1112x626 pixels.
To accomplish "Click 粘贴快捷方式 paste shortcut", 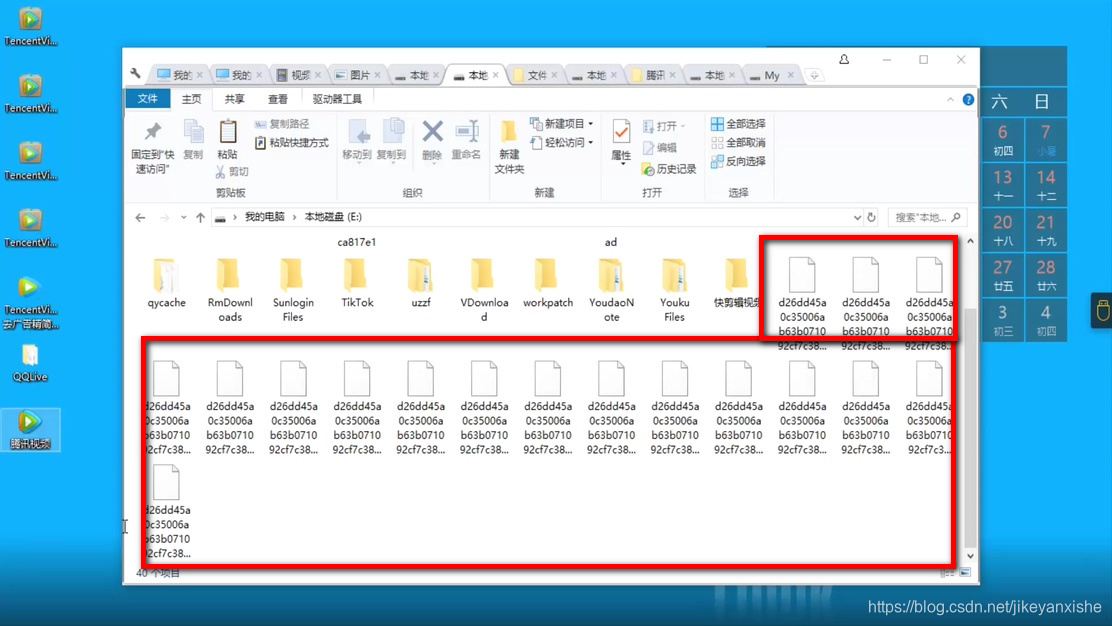I will pos(291,142).
